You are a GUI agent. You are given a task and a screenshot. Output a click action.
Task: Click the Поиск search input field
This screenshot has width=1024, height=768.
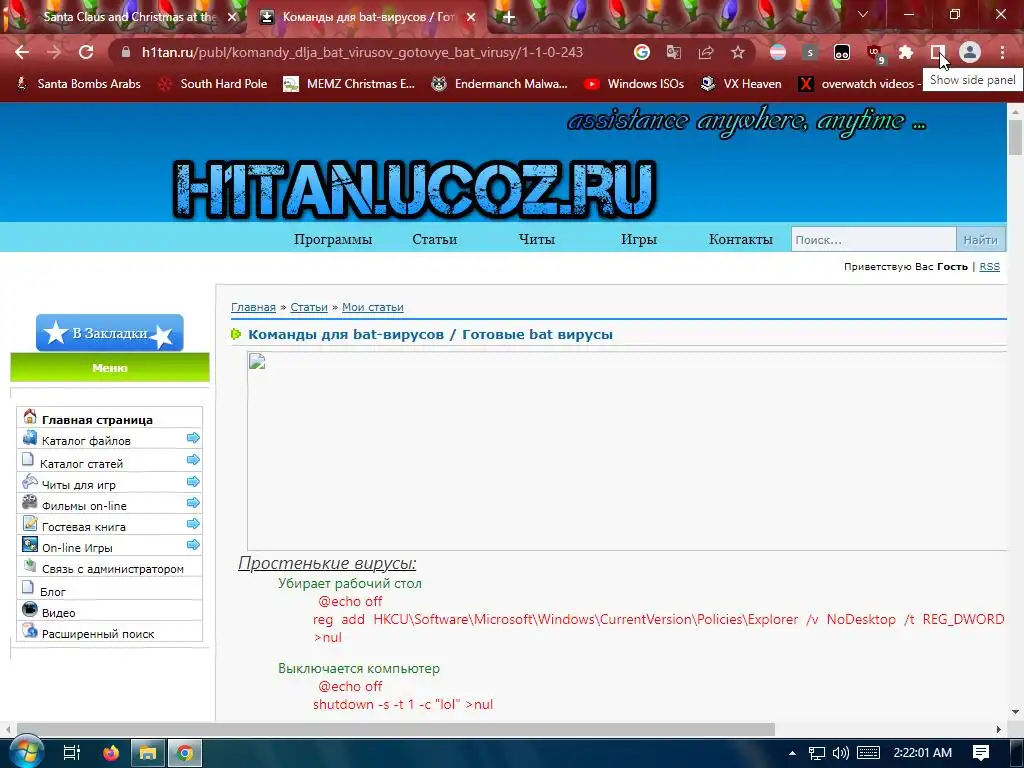[873, 239]
